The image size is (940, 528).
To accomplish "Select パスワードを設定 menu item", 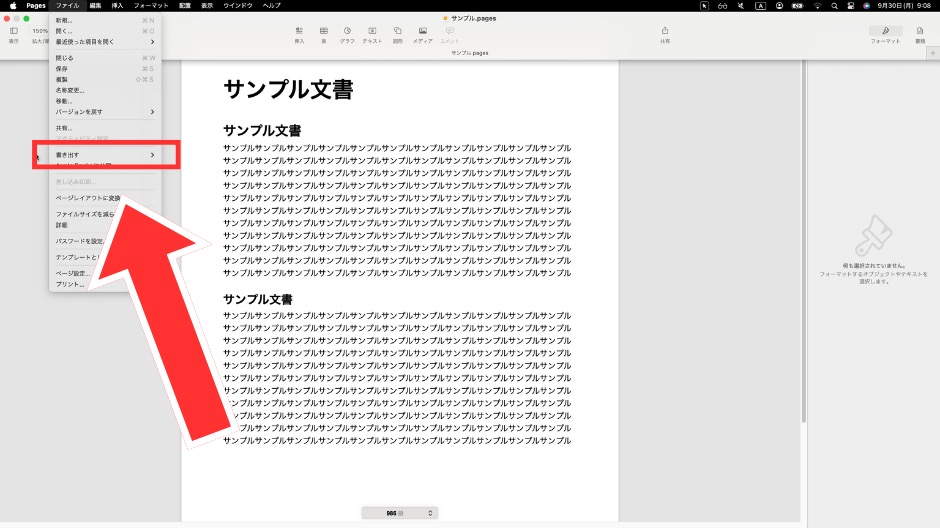I will [79, 242].
